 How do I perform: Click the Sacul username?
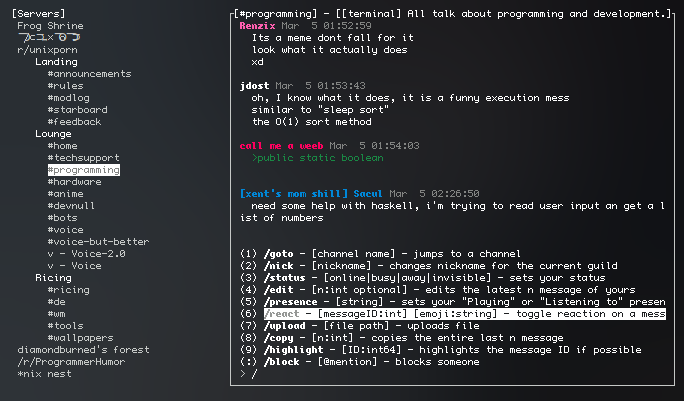368,193
